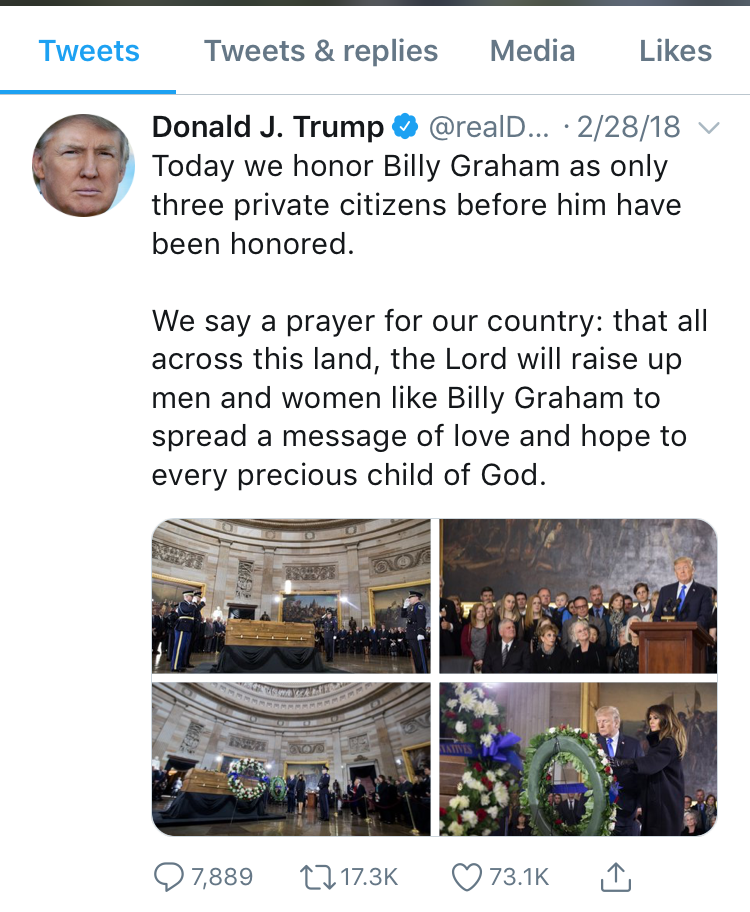Click the @realD... handle

tap(488, 127)
